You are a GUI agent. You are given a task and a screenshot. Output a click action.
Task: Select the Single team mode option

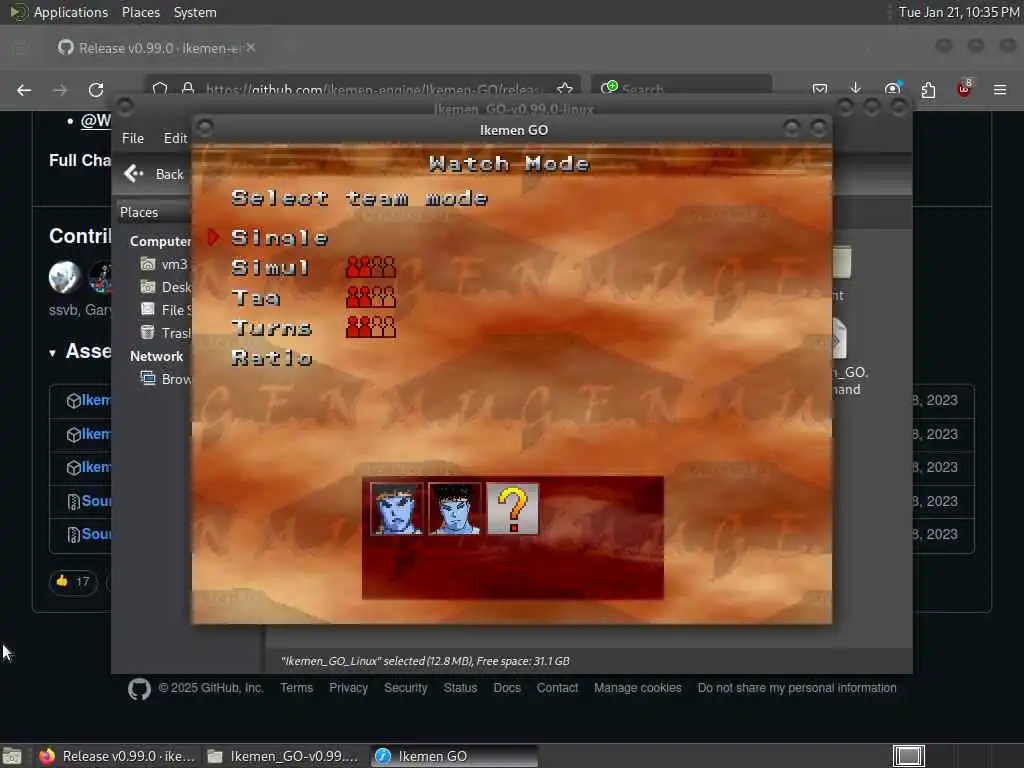279,238
